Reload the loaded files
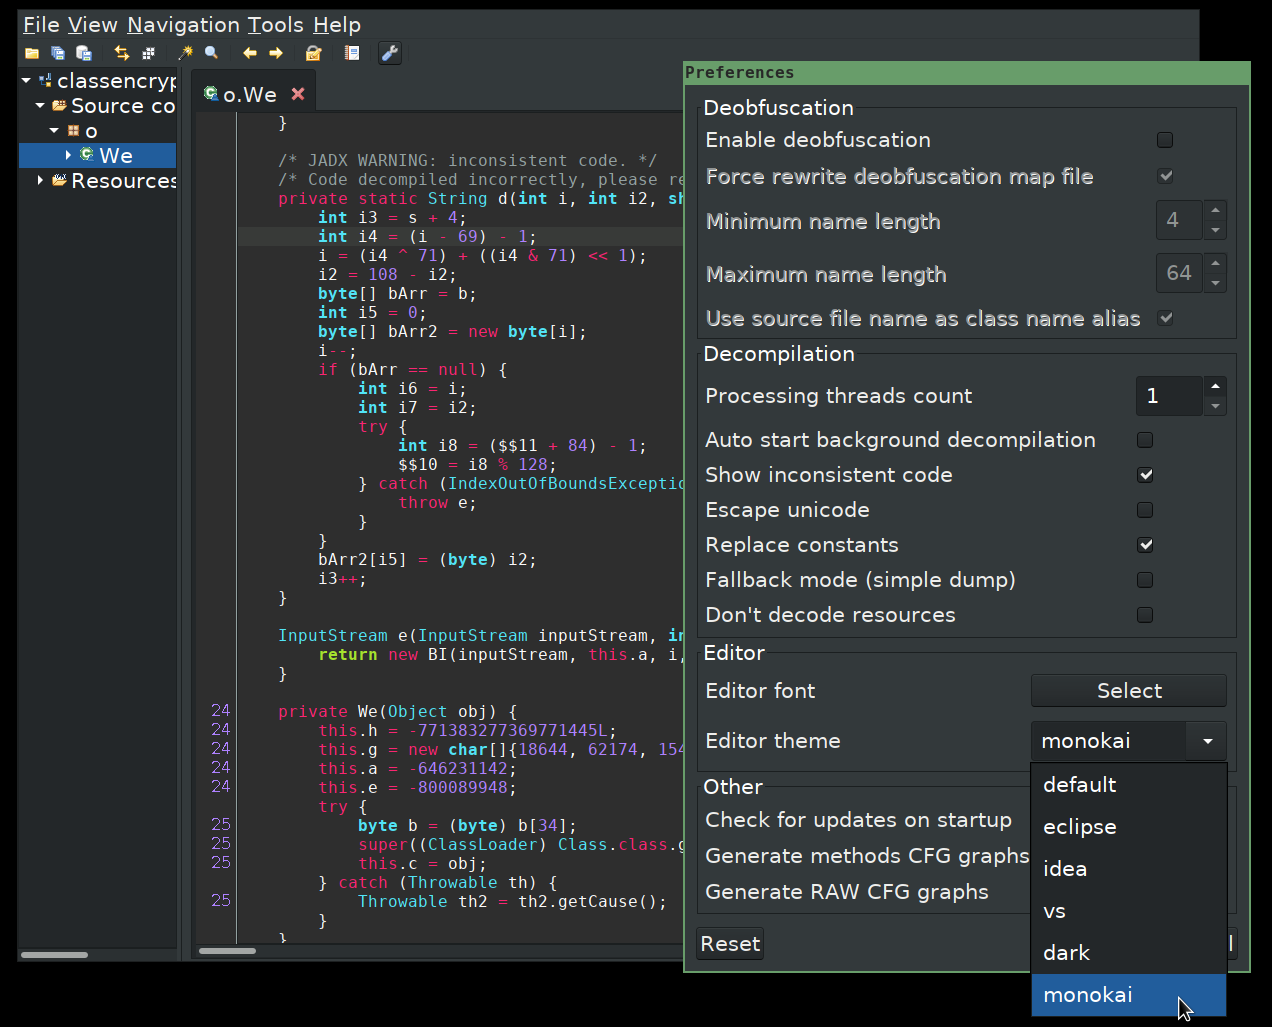This screenshot has height=1027, width=1272. [121, 53]
